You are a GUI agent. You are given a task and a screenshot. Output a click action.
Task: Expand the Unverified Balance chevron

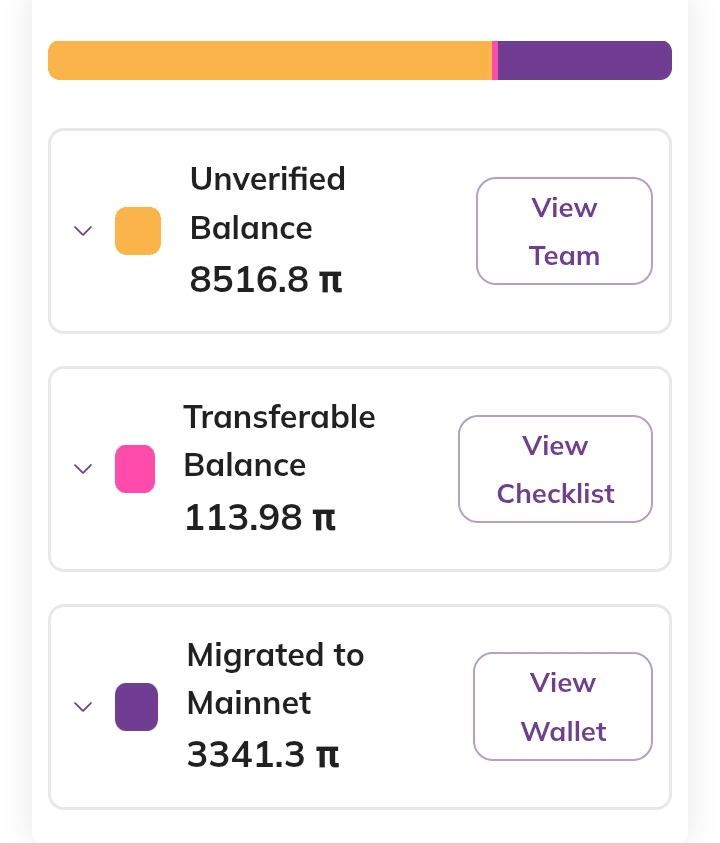click(x=84, y=231)
